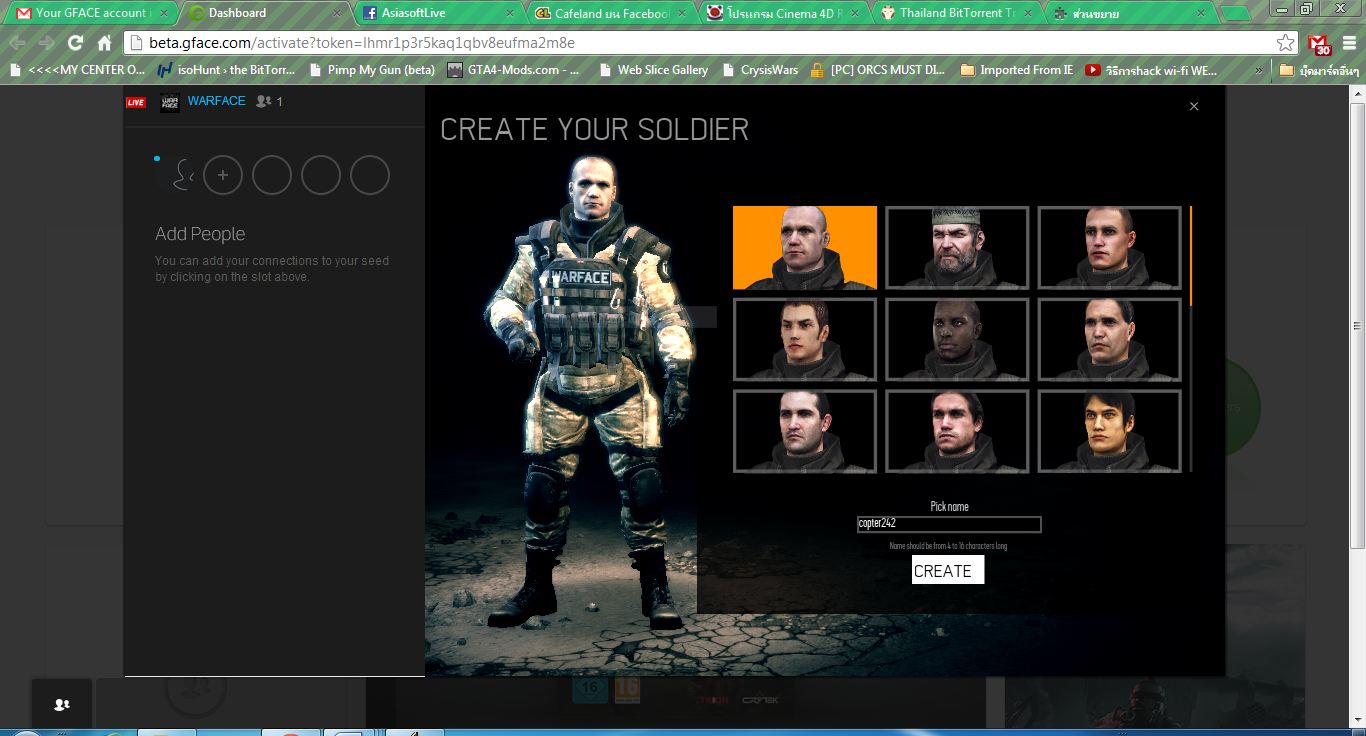Open the GTA4-Mods.com bookmark
Screen dimensions: 1366x736
click(x=514, y=70)
